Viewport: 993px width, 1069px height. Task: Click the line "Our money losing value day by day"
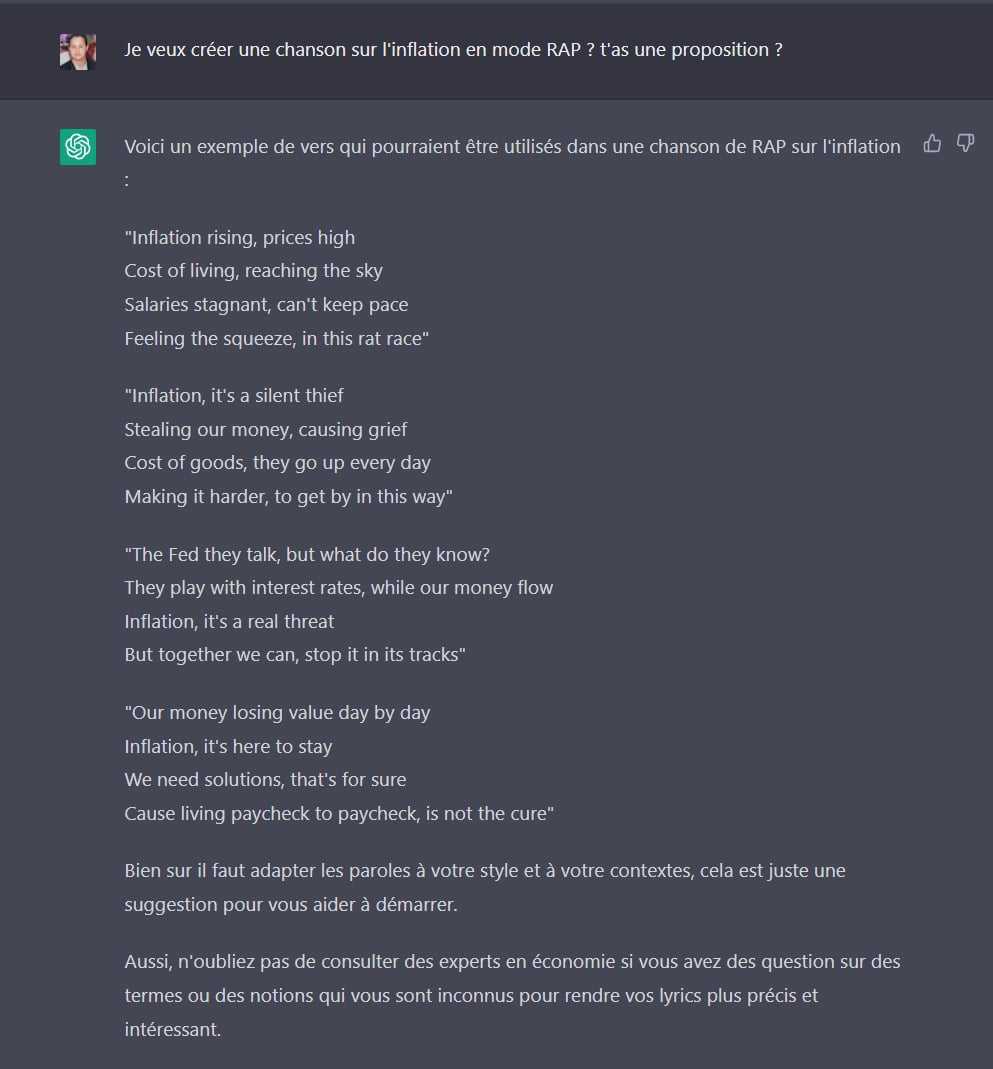click(277, 712)
